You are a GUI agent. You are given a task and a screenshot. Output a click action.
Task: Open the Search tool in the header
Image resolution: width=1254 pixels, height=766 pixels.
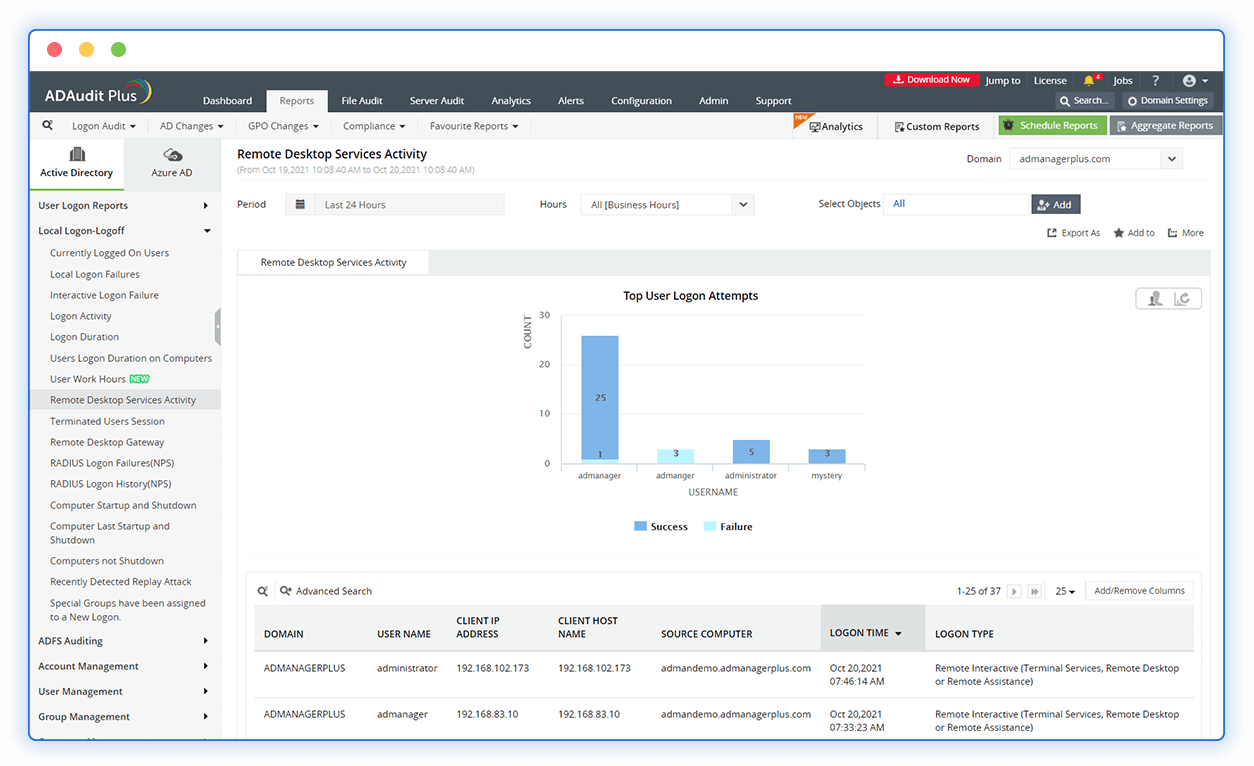[1084, 100]
